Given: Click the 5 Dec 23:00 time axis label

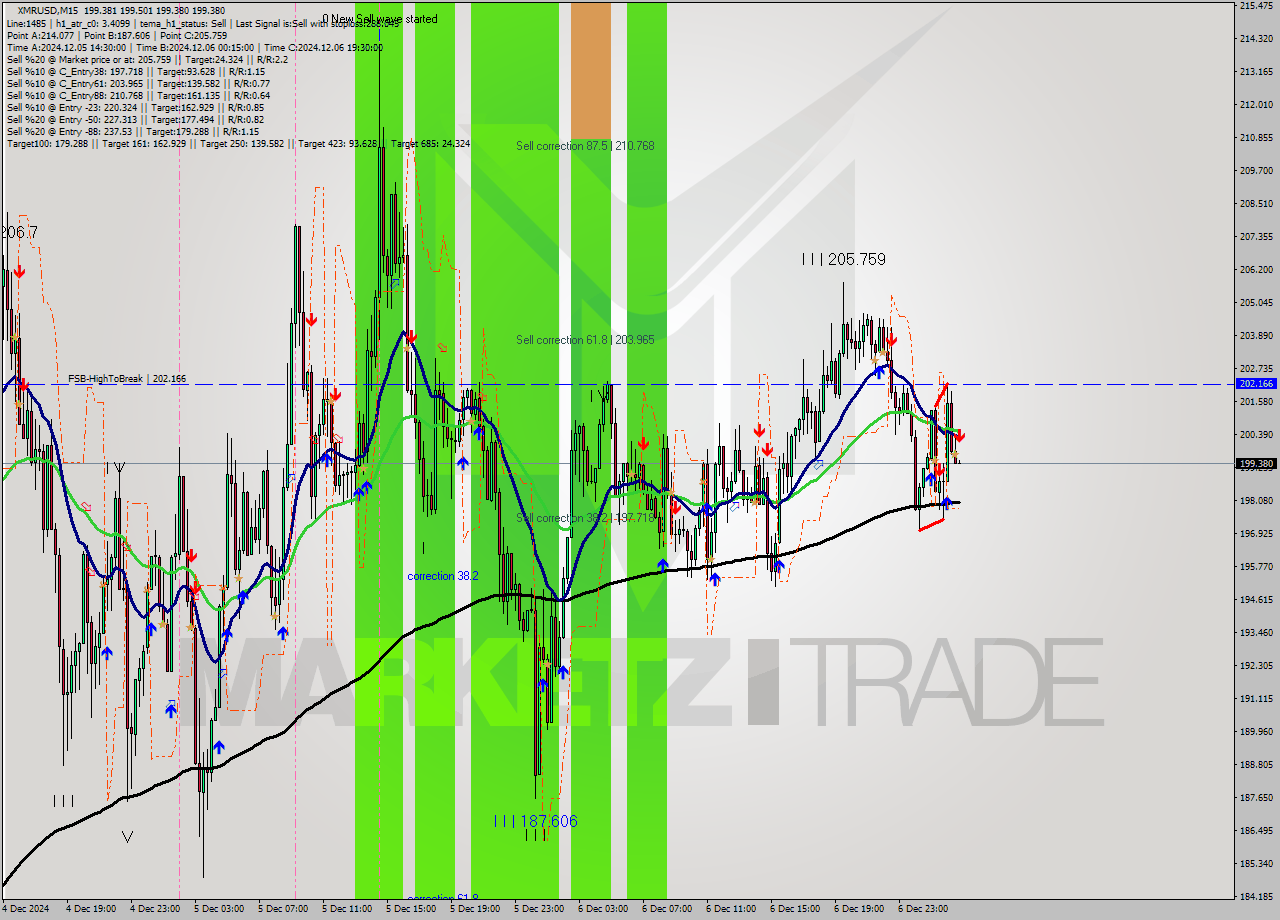Looking at the screenshot, I should pos(539,909).
